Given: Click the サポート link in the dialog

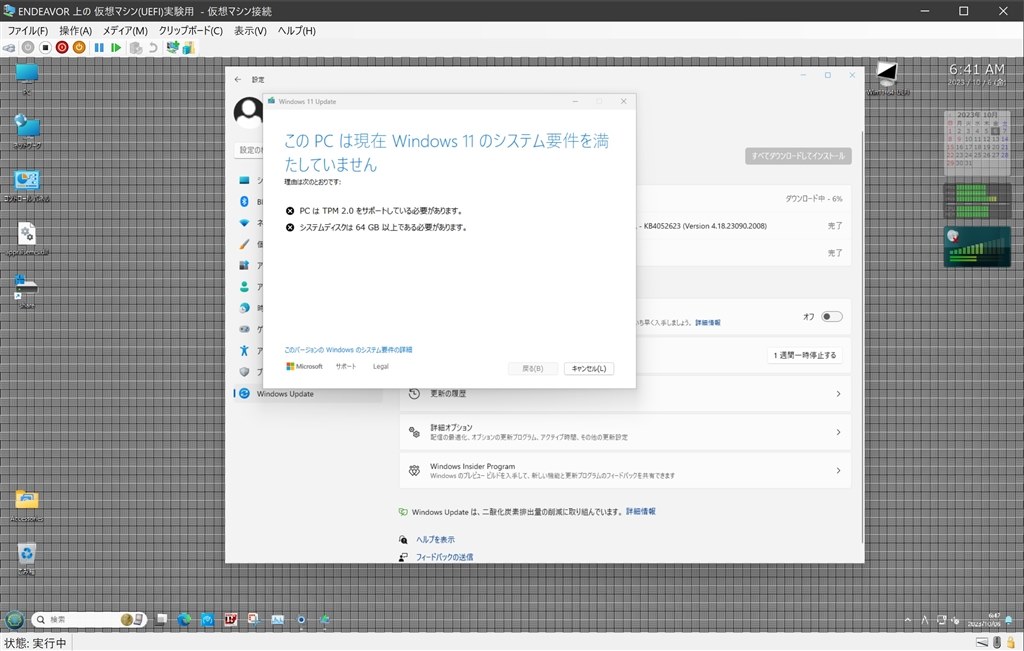Looking at the screenshot, I should [346, 366].
